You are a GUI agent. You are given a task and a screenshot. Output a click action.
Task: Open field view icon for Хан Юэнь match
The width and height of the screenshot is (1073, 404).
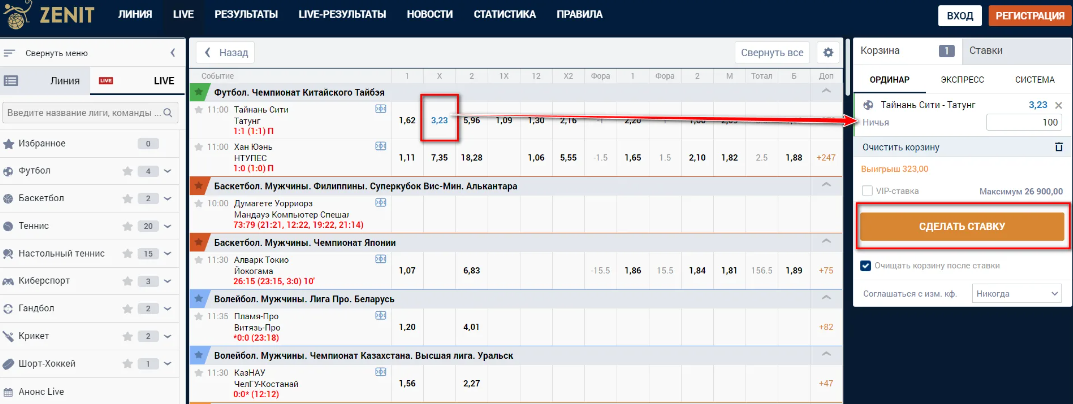point(380,146)
